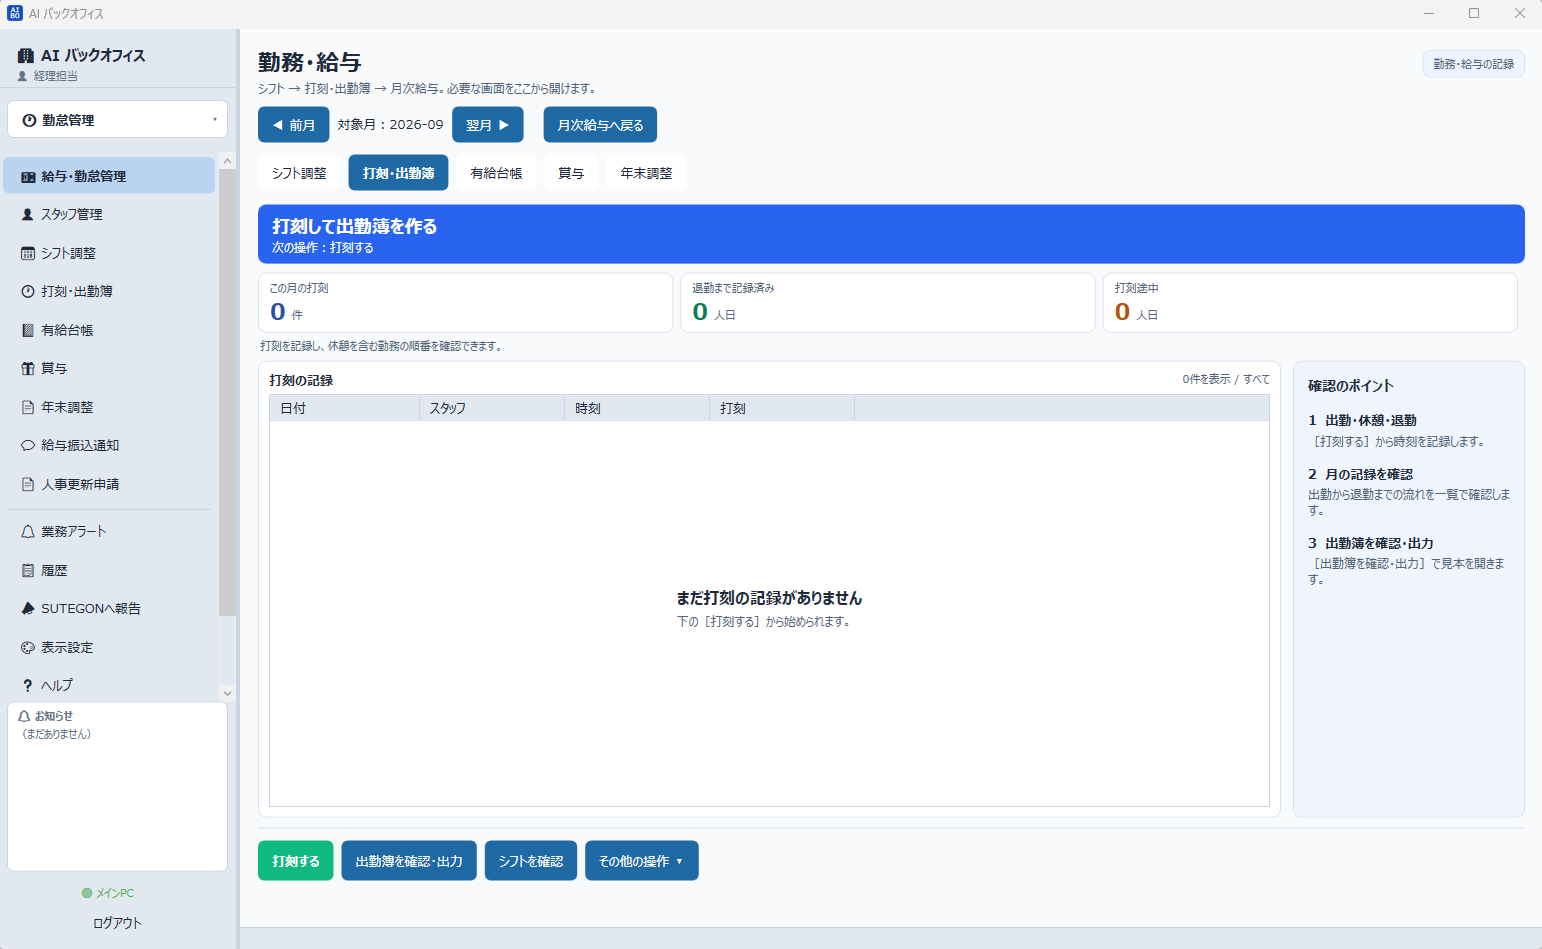The image size is (1542, 949).
Task: Click the メインPC status indicator
Action: 108,893
